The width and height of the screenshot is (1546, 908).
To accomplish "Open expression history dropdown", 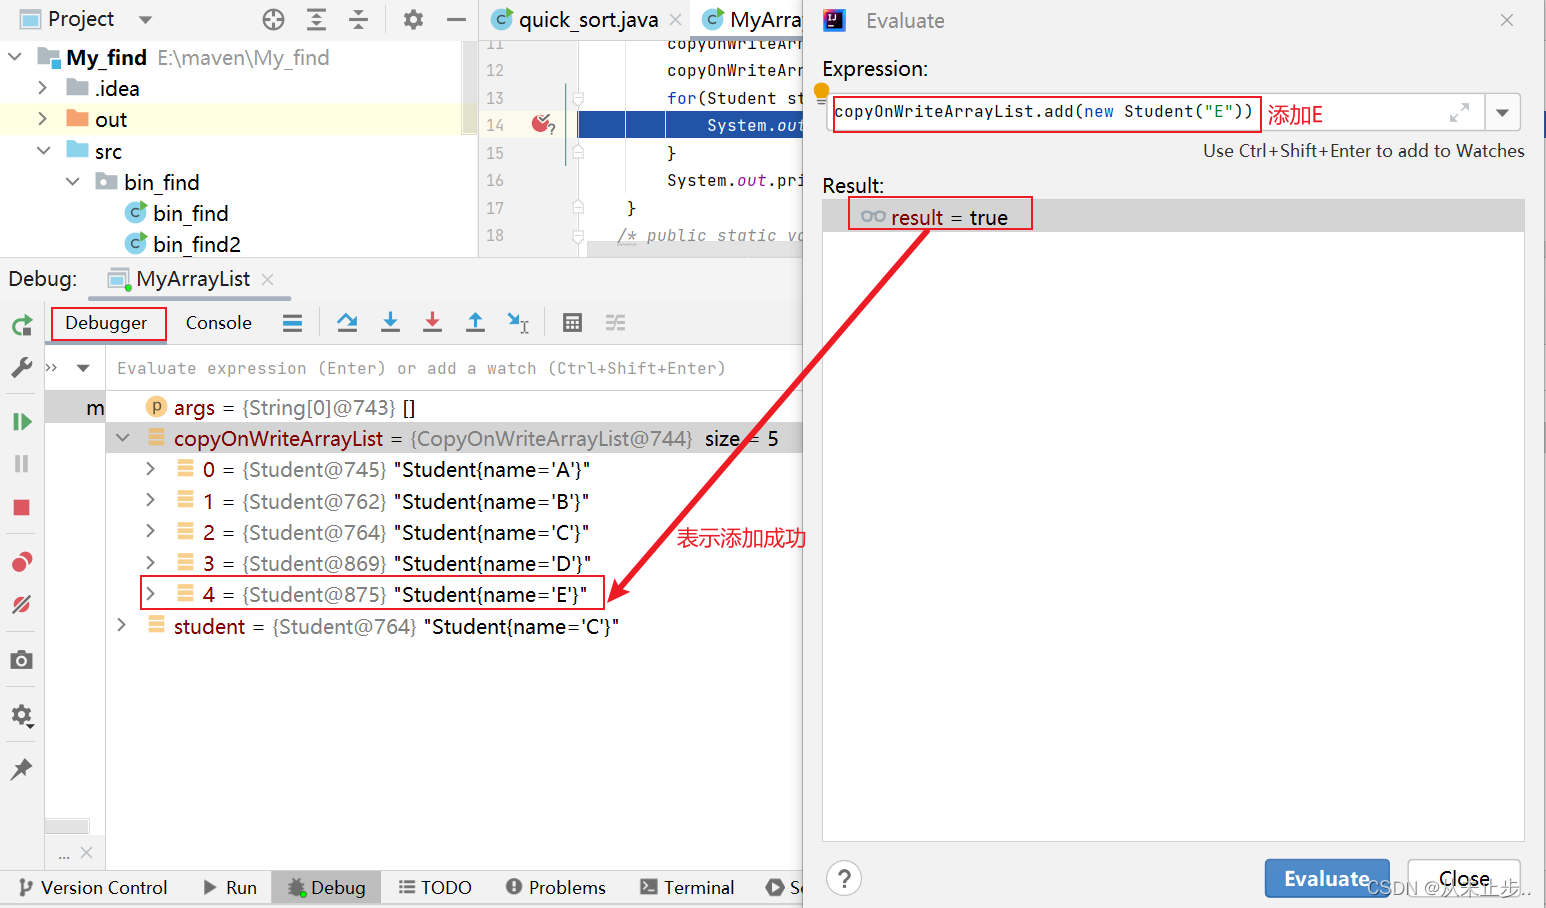I will tap(1502, 113).
